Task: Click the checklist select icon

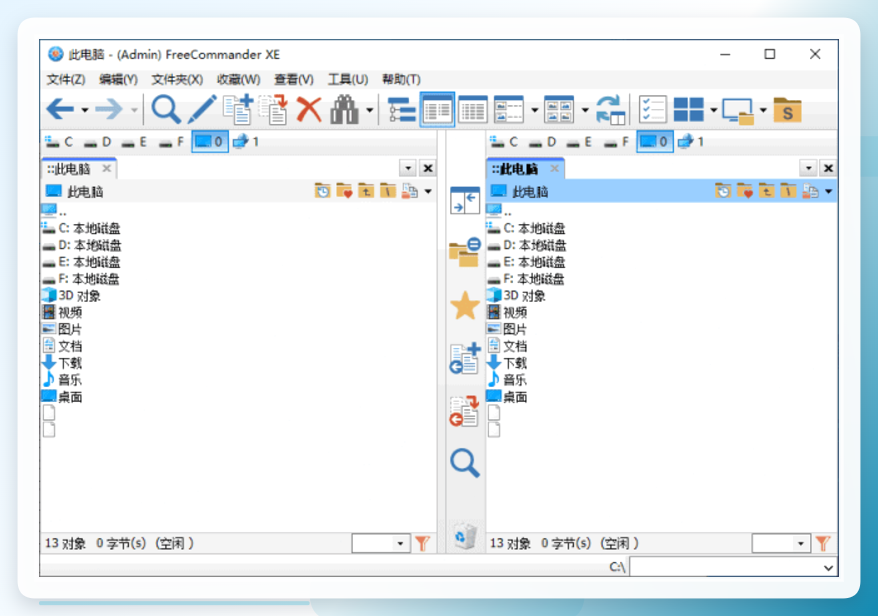Action: [x=653, y=110]
